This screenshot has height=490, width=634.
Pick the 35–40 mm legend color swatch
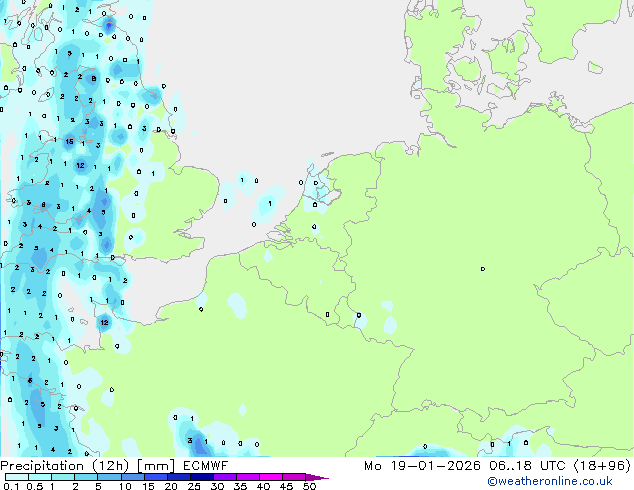[x=247, y=477]
